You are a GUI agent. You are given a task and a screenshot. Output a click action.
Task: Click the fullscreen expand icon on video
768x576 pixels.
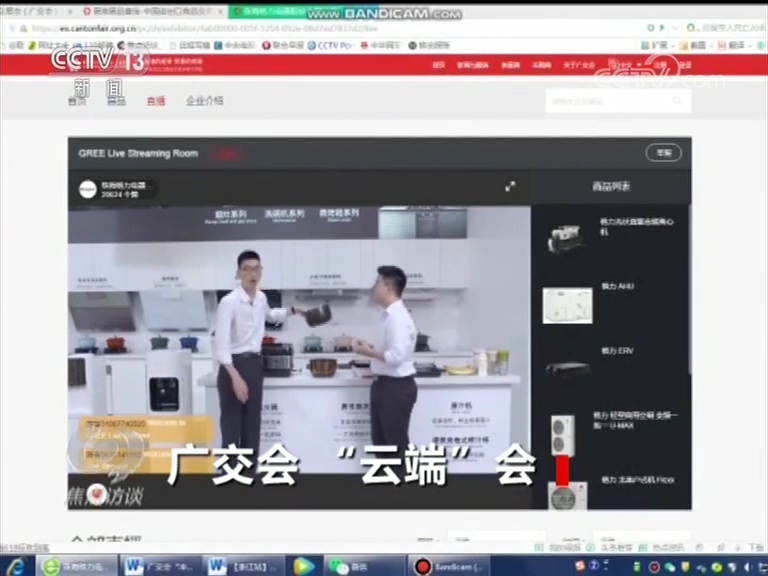(510, 186)
